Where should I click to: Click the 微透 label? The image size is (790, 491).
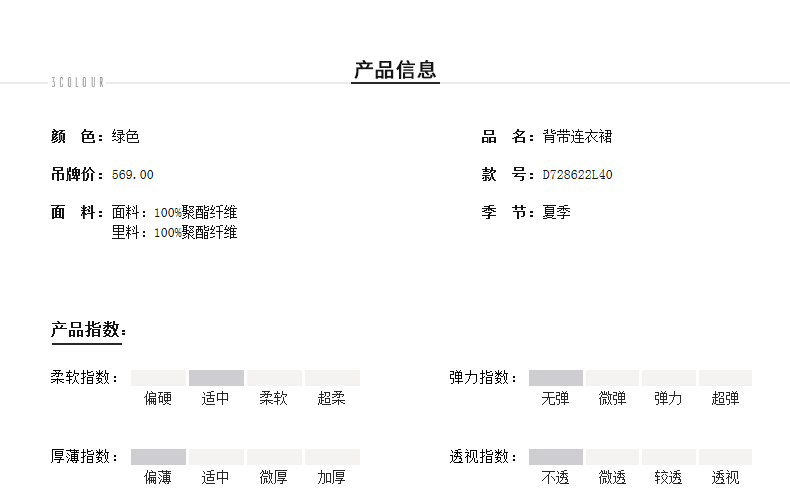[612, 477]
